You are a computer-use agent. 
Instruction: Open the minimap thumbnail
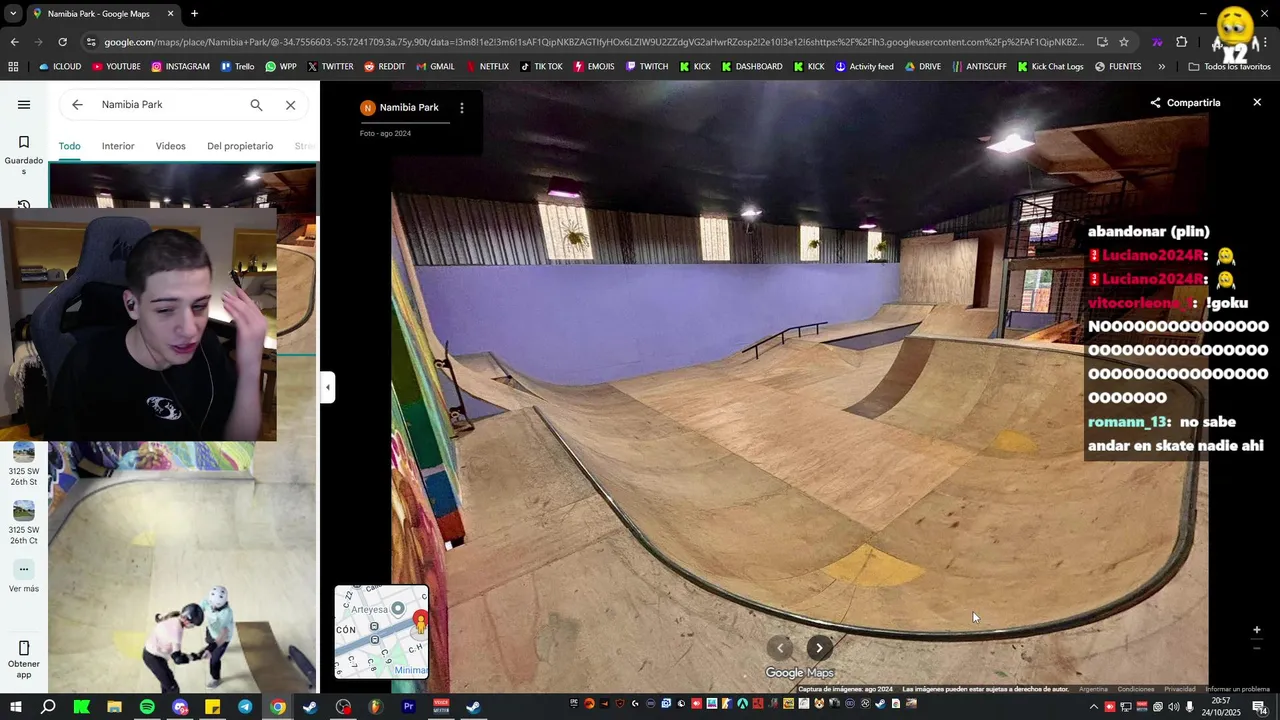tap(381, 632)
